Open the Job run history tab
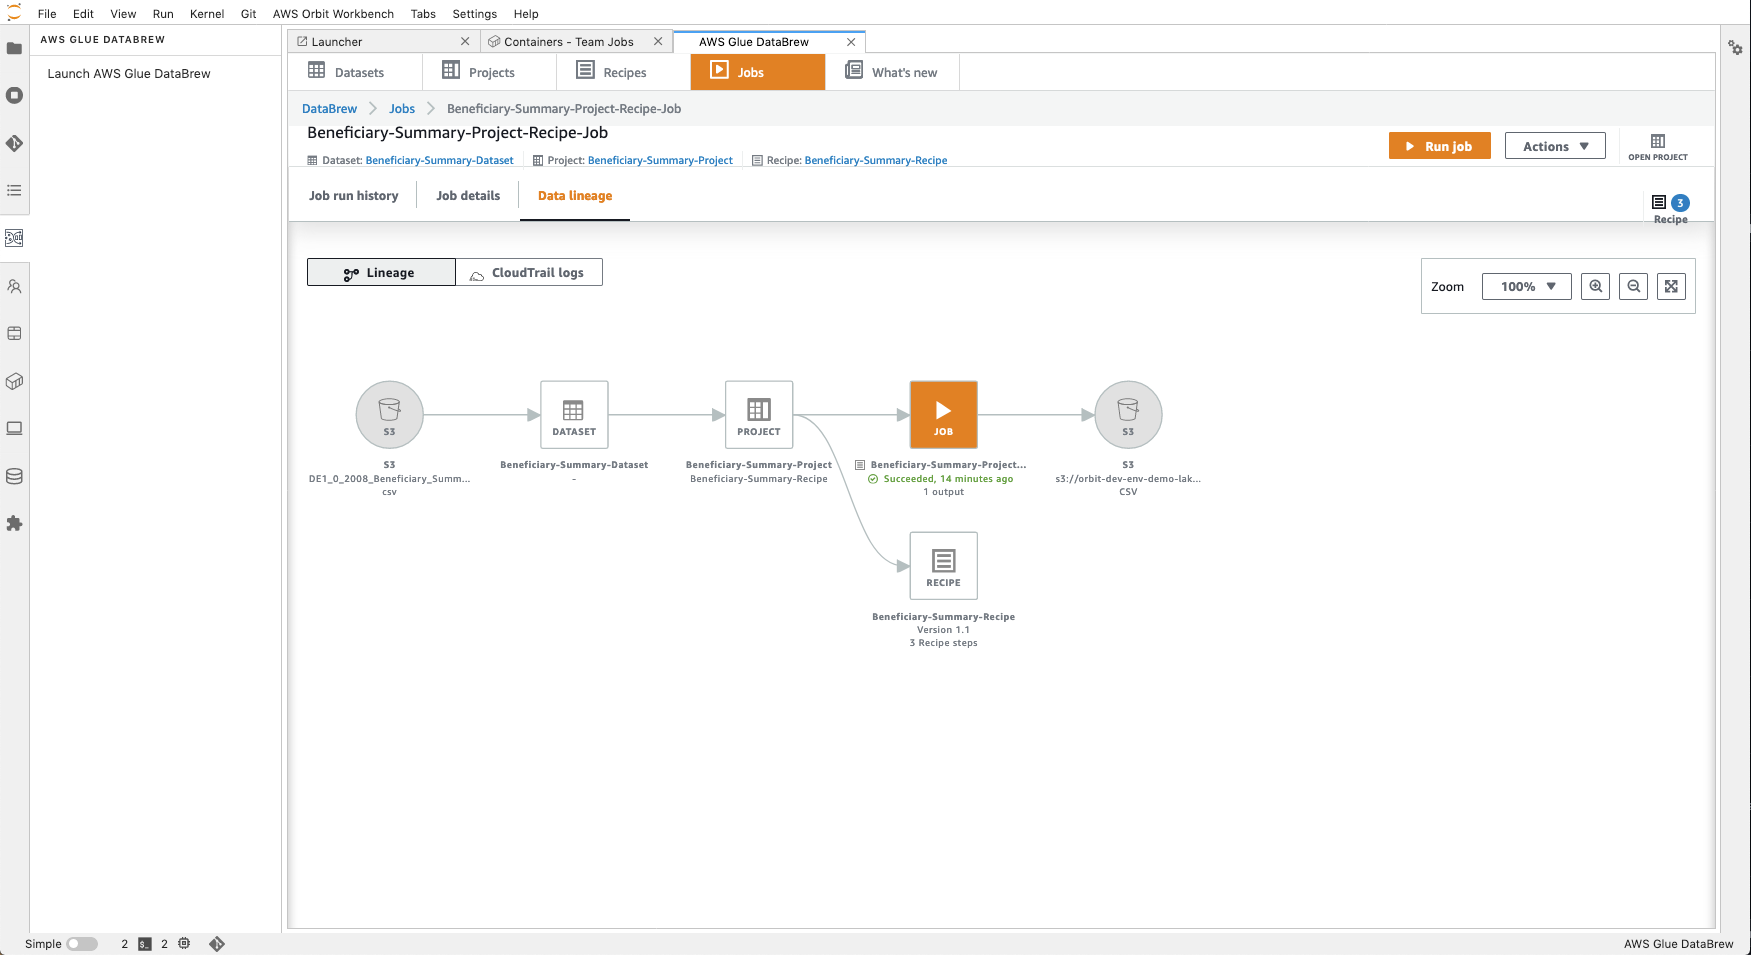The width and height of the screenshot is (1751, 955). [x=354, y=196]
